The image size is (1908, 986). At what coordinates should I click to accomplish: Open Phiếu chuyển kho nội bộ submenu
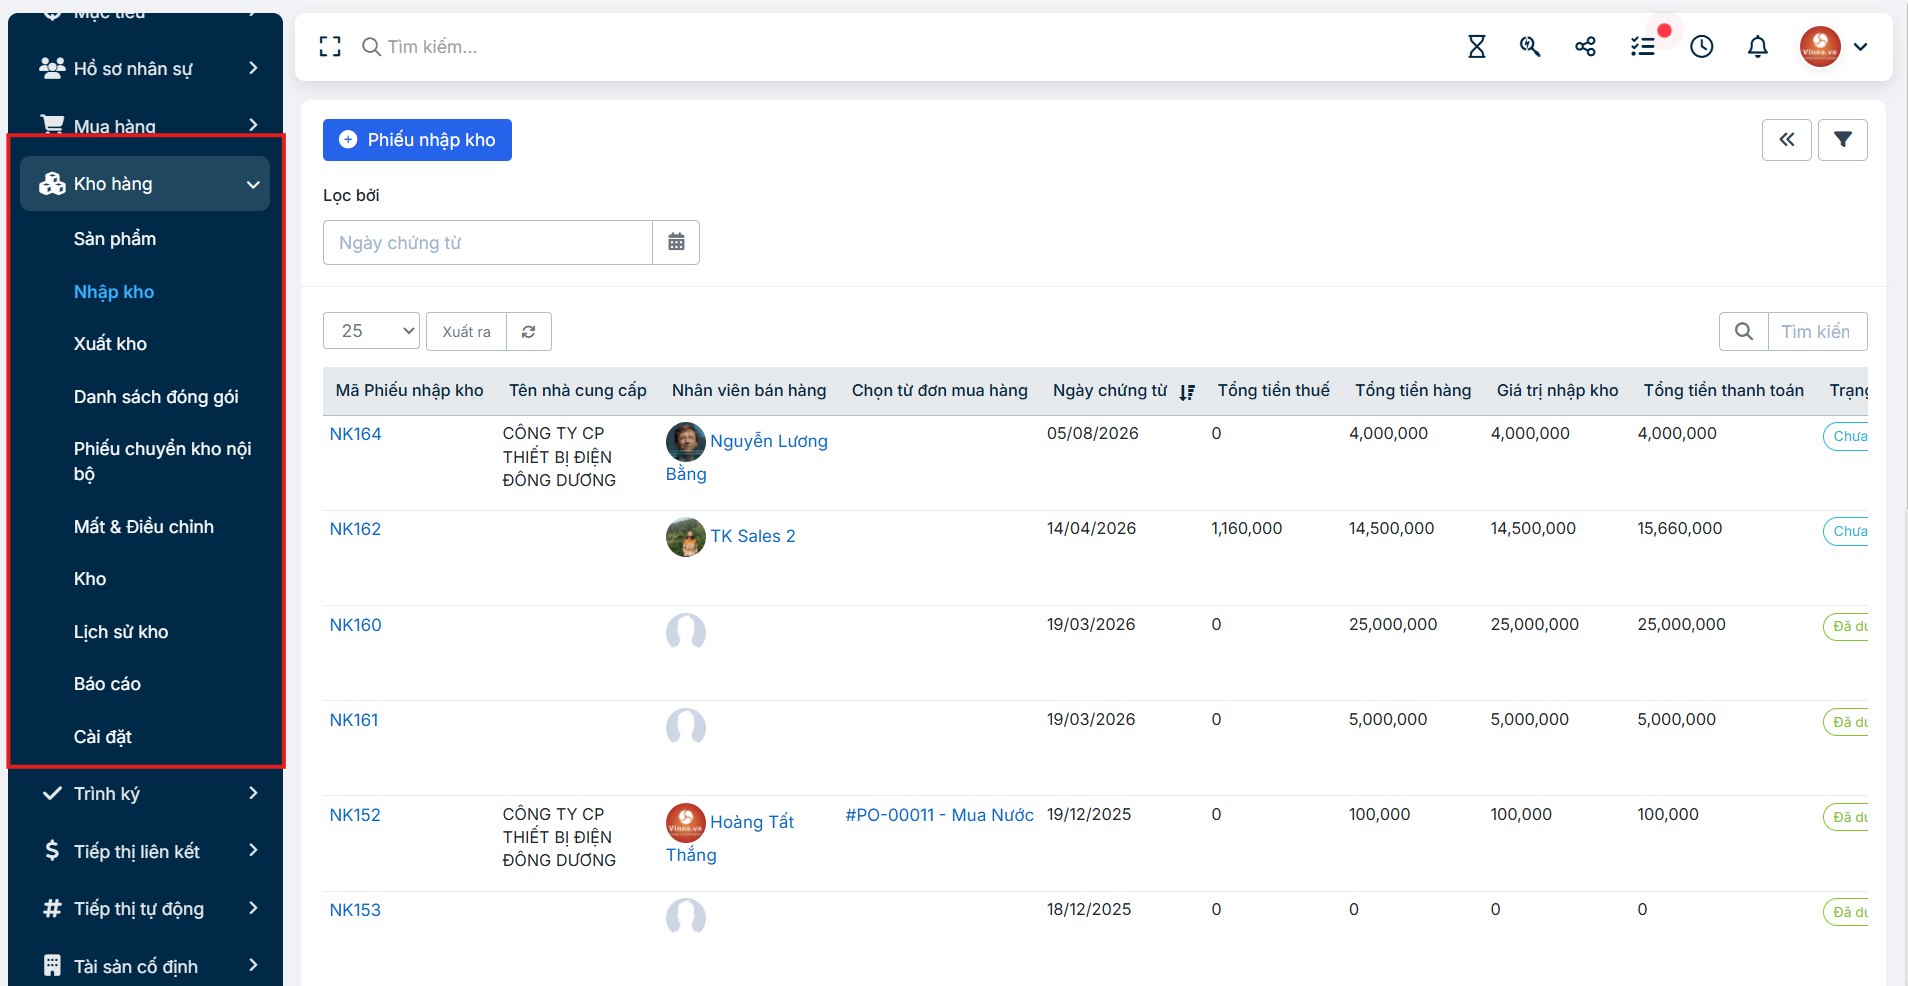163,461
